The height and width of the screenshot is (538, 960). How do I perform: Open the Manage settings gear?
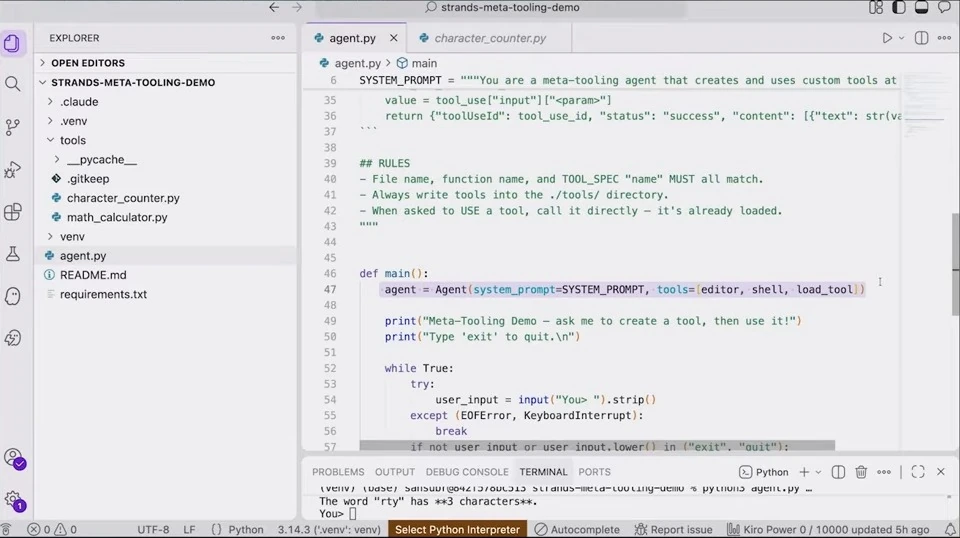(13, 501)
